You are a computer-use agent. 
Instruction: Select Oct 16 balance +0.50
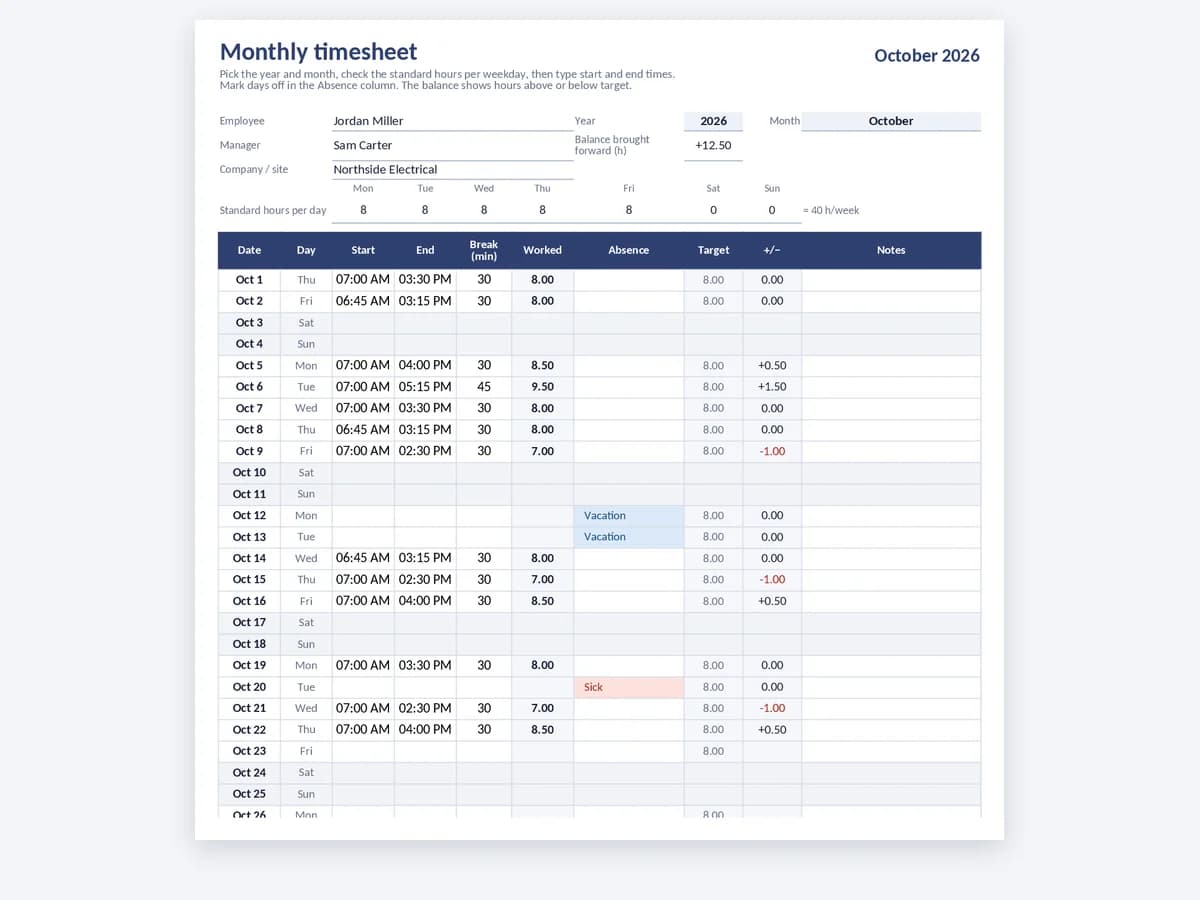[772, 601]
